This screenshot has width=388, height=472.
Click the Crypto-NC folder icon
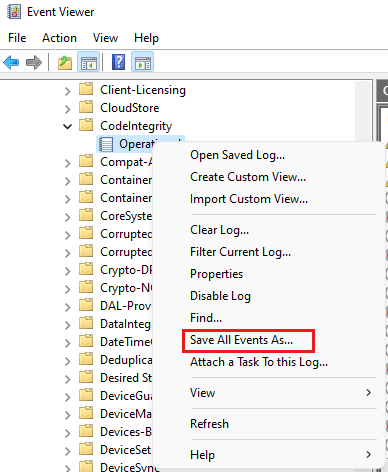[86, 287]
